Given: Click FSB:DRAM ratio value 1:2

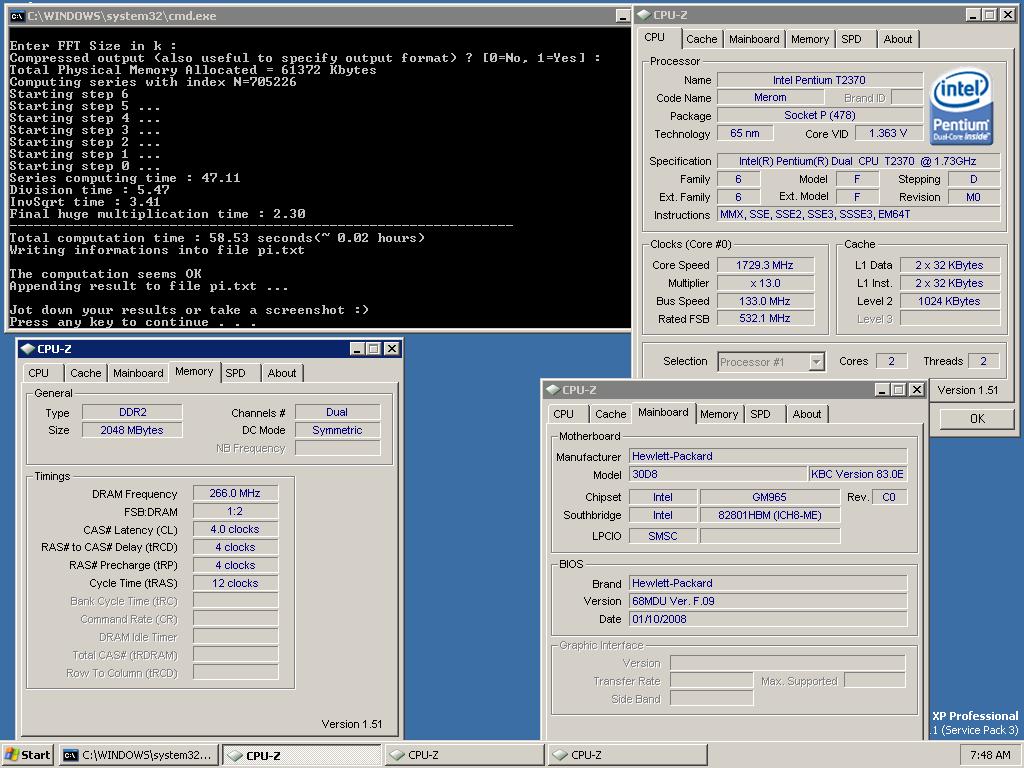Looking at the screenshot, I should pos(235,511).
